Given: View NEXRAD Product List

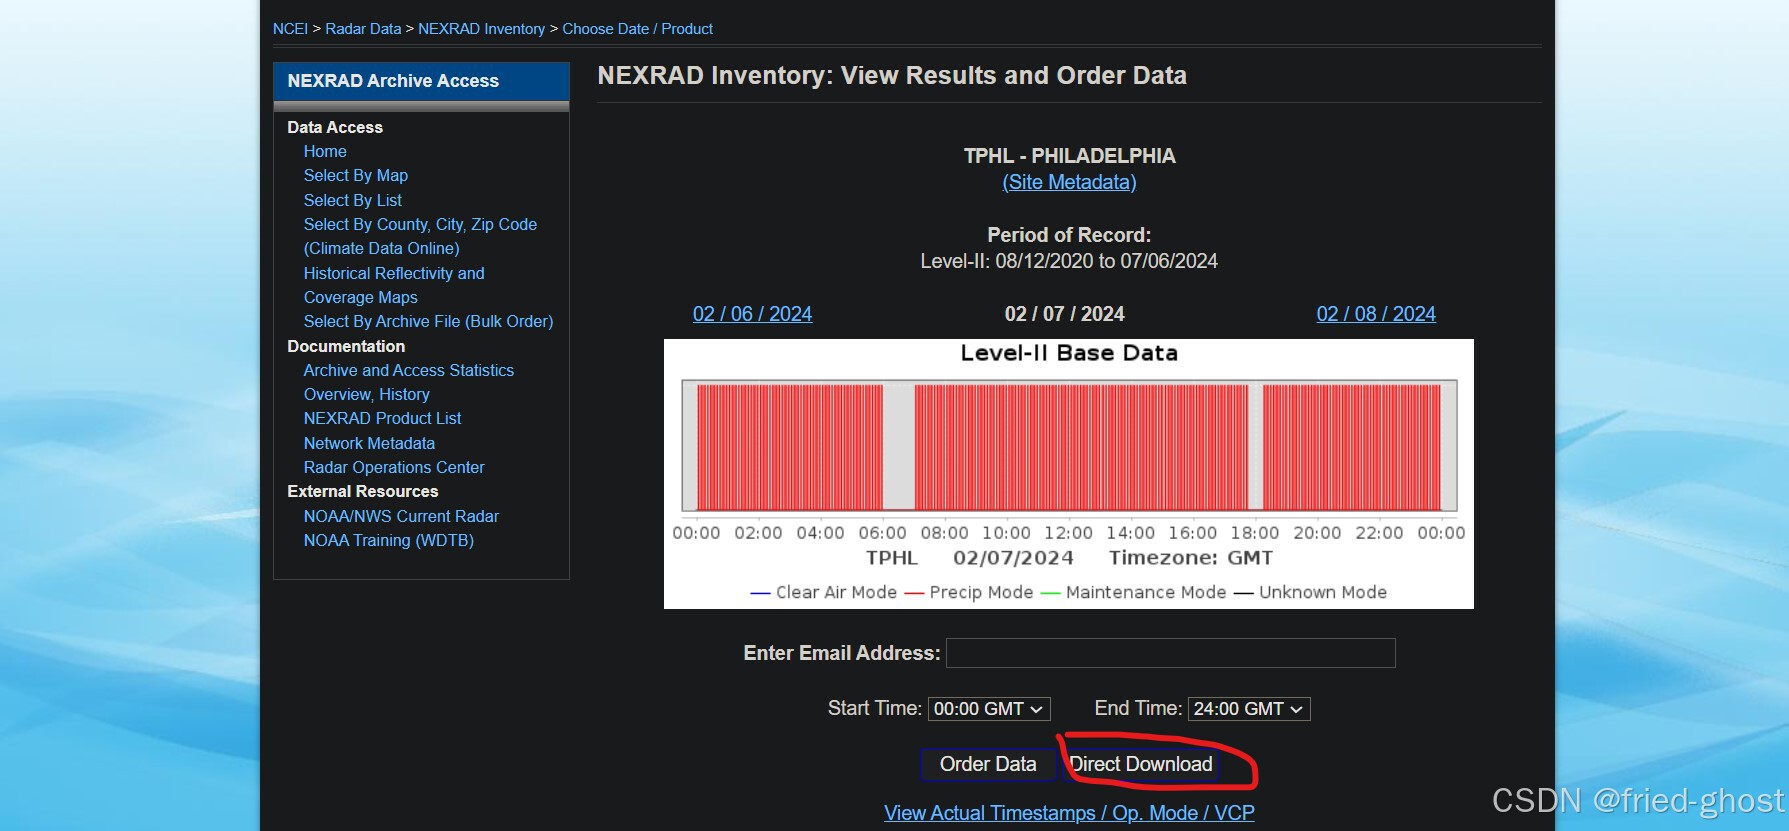Looking at the screenshot, I should (x=383, y=418).
